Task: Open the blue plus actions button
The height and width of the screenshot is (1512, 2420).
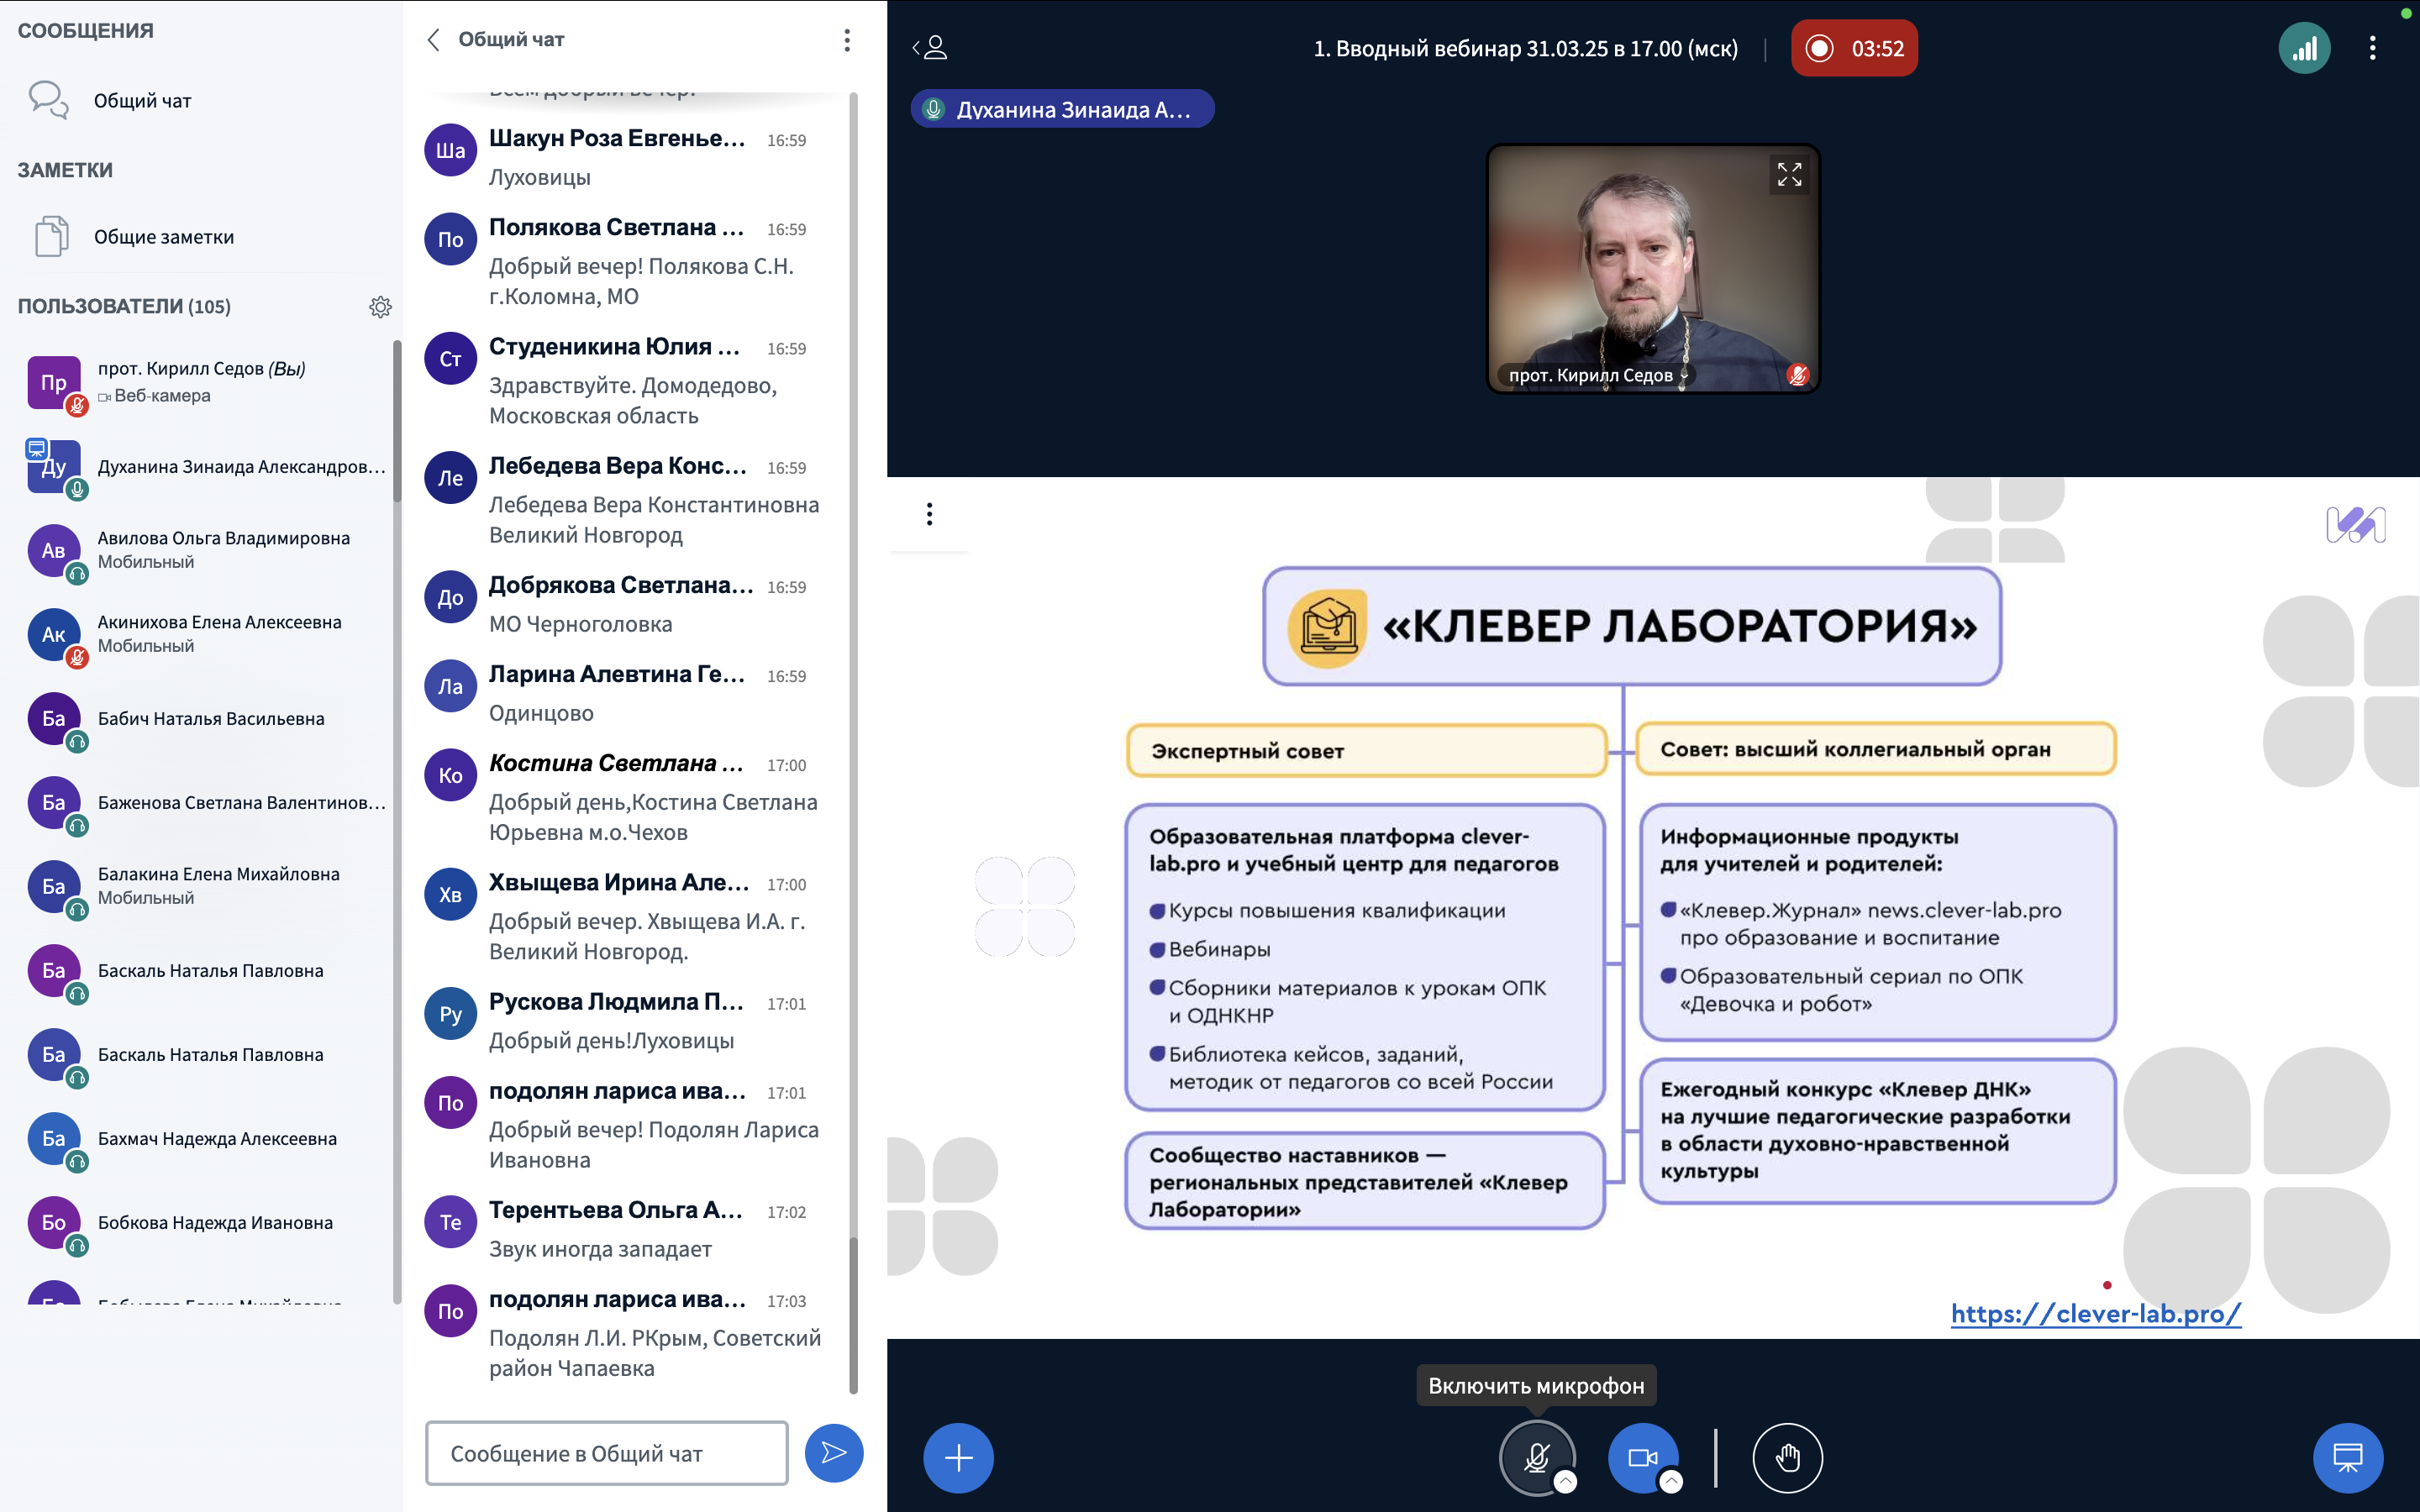Action: tap(958, 1458)
